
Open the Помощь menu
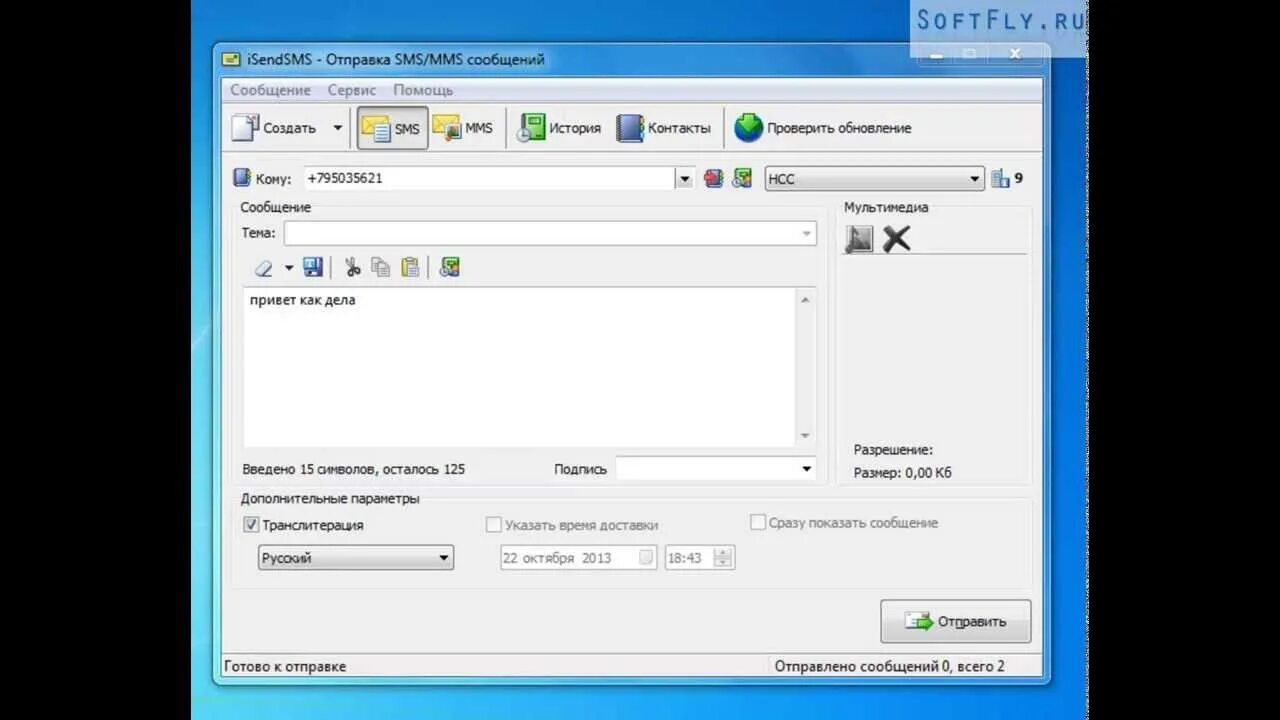[x=423, y=90]
